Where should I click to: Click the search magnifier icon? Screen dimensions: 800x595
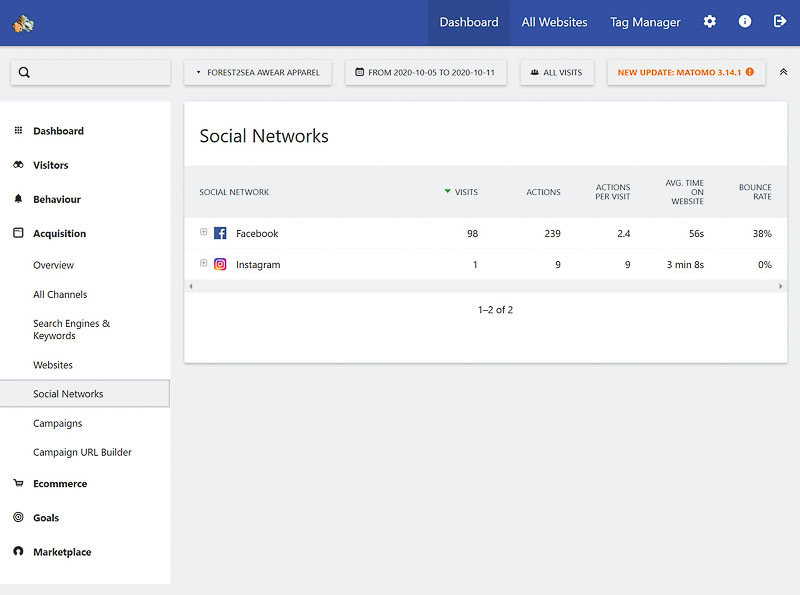tap(24, 72)
